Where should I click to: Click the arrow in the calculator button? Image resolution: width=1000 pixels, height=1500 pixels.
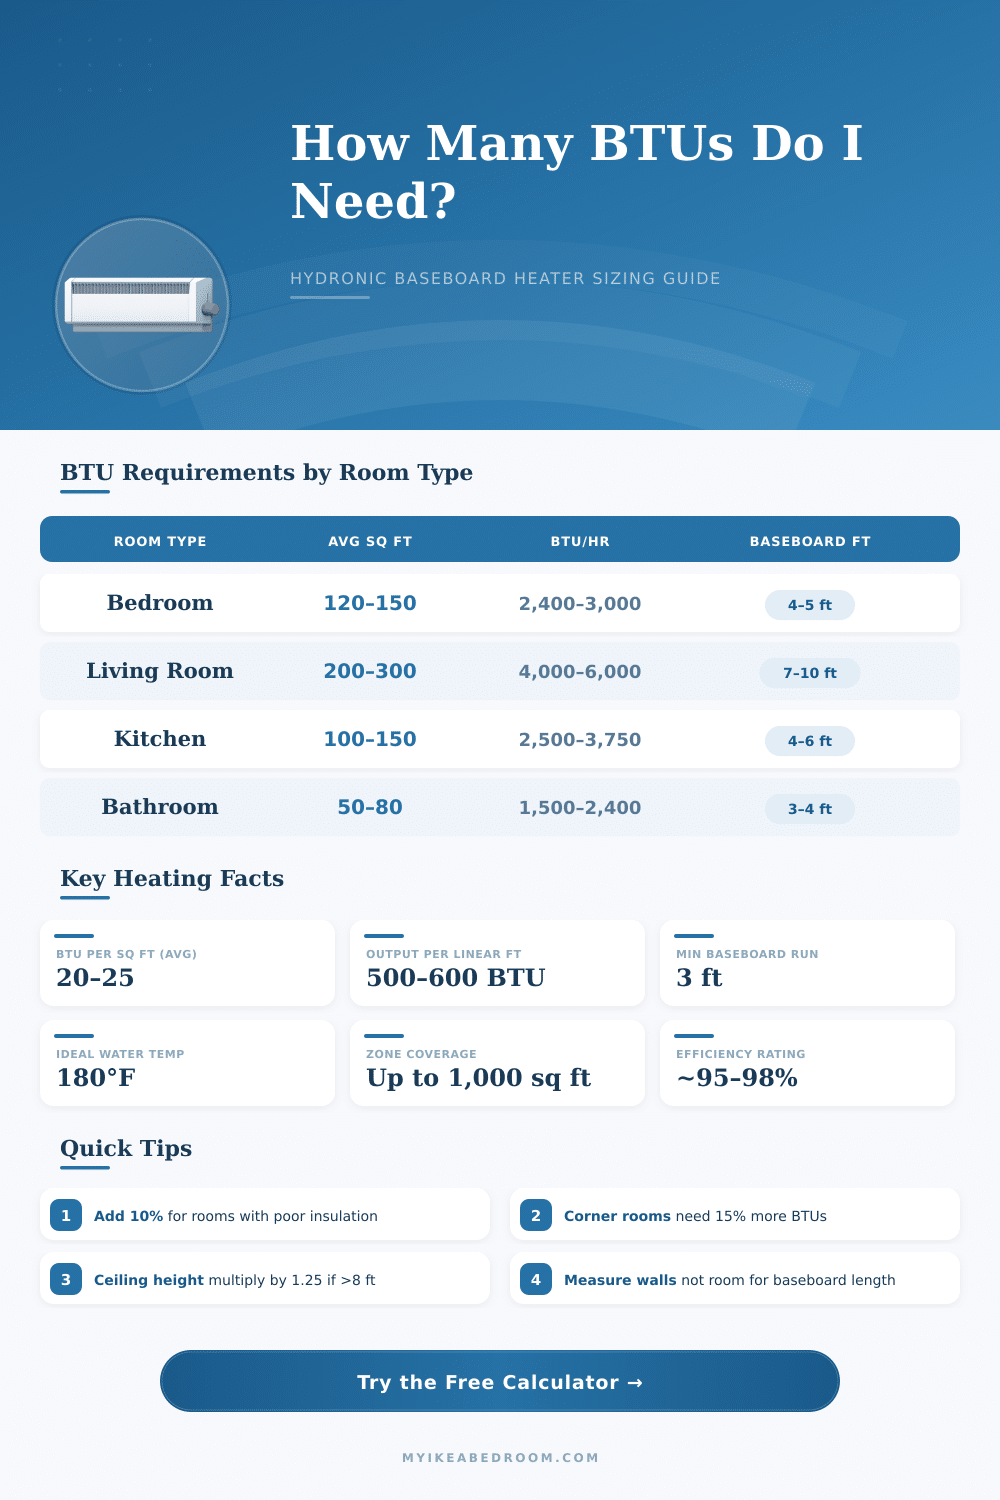634,1382
